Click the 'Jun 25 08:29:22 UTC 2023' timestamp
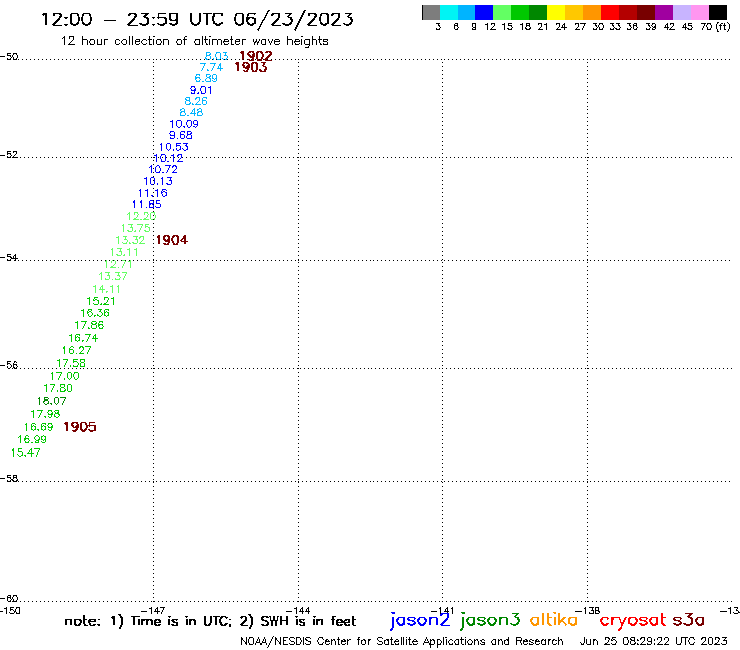 click(x=654, y=641)
